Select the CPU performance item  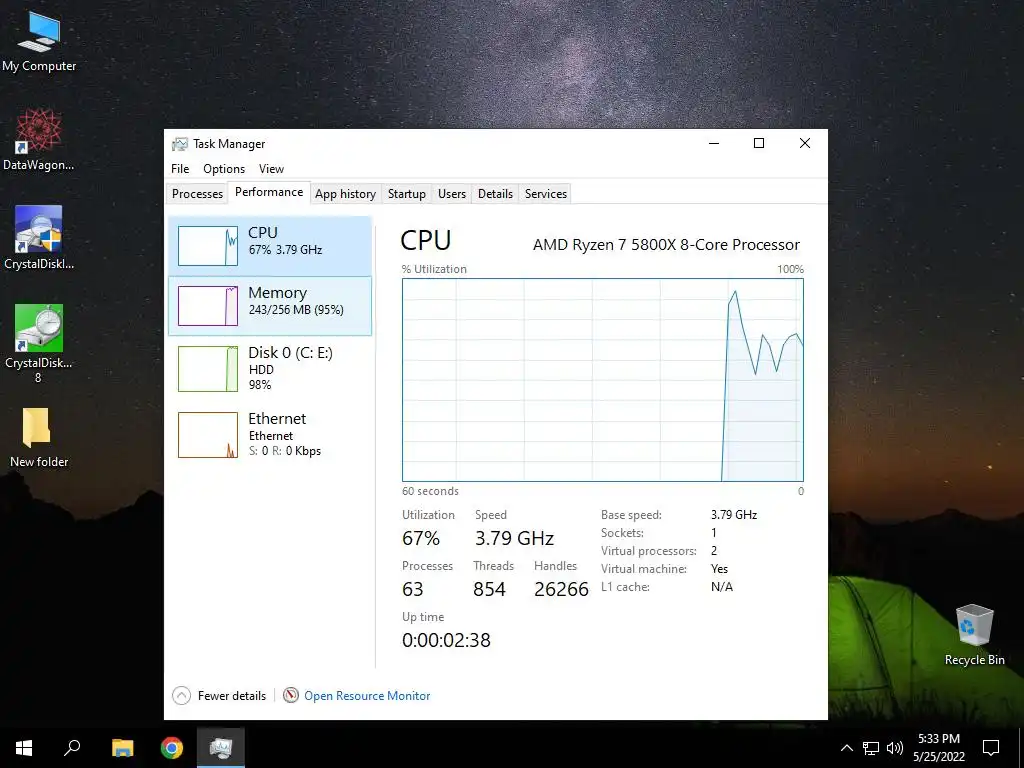point(270,246)
